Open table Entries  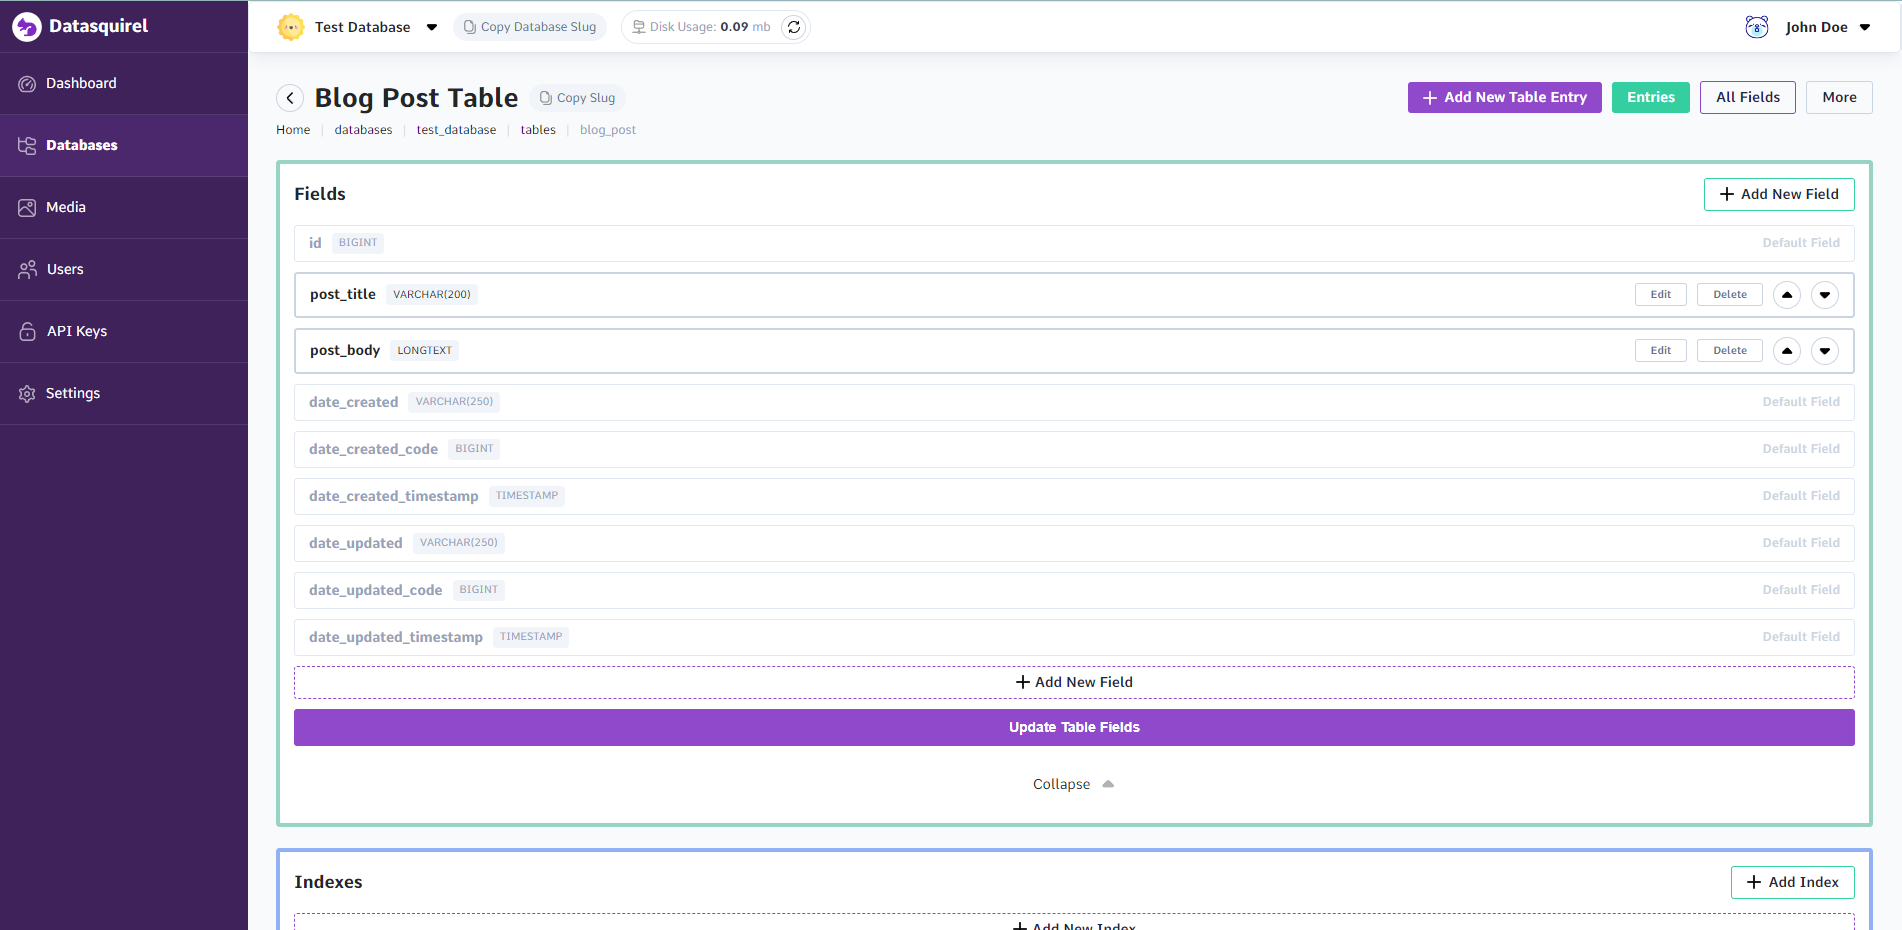[x=1651, y=97]
